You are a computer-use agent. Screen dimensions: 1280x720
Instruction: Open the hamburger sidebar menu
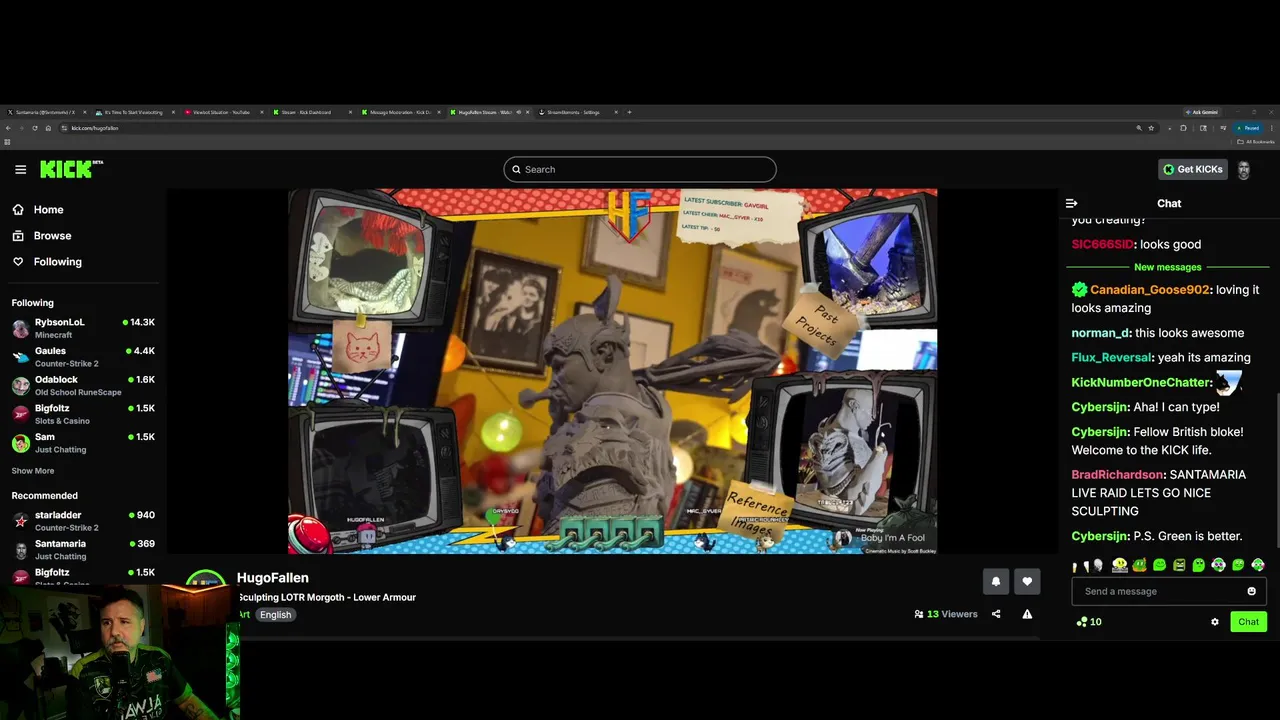20,169
